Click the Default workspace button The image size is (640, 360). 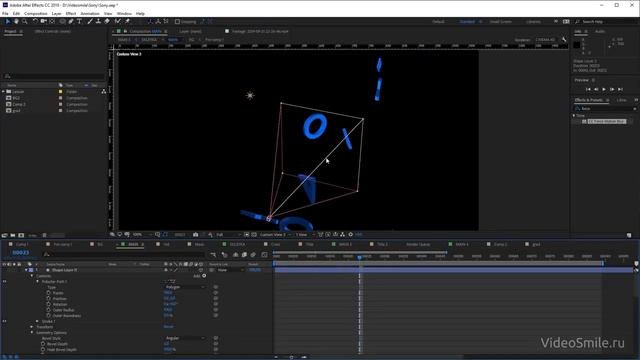438,22
